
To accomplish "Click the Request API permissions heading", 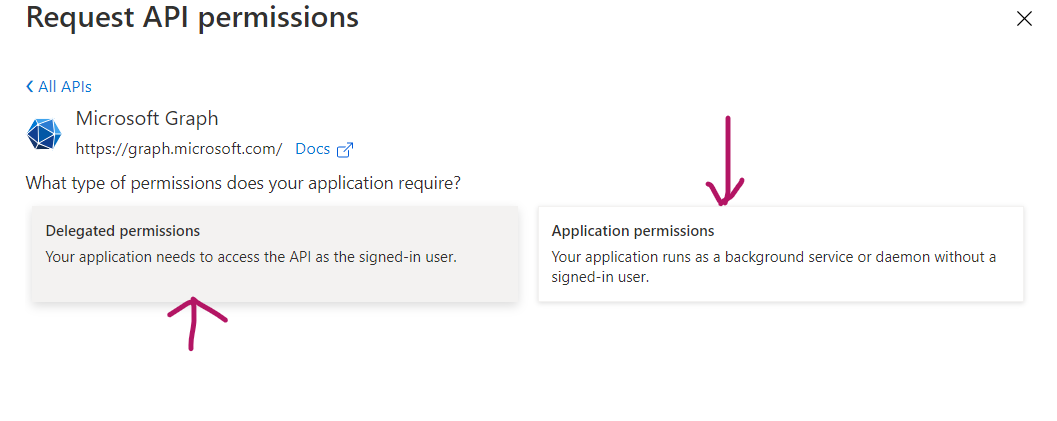I will click(192, 17).
